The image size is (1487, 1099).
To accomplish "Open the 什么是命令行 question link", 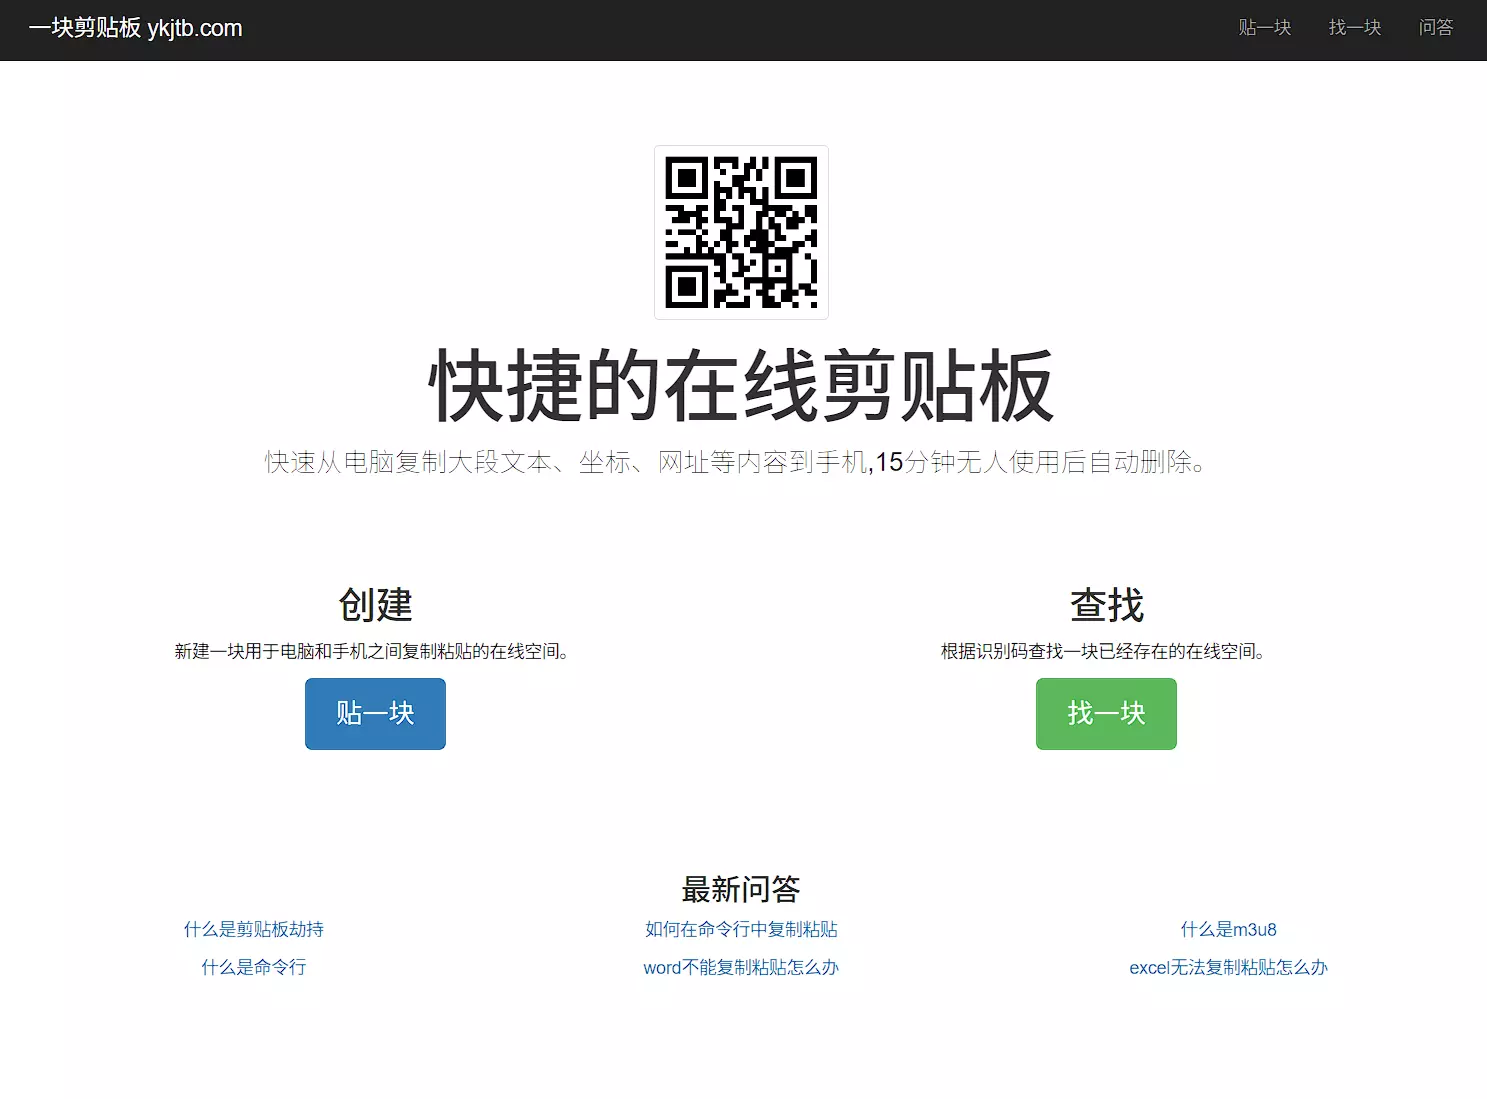I will pos(254,967).
